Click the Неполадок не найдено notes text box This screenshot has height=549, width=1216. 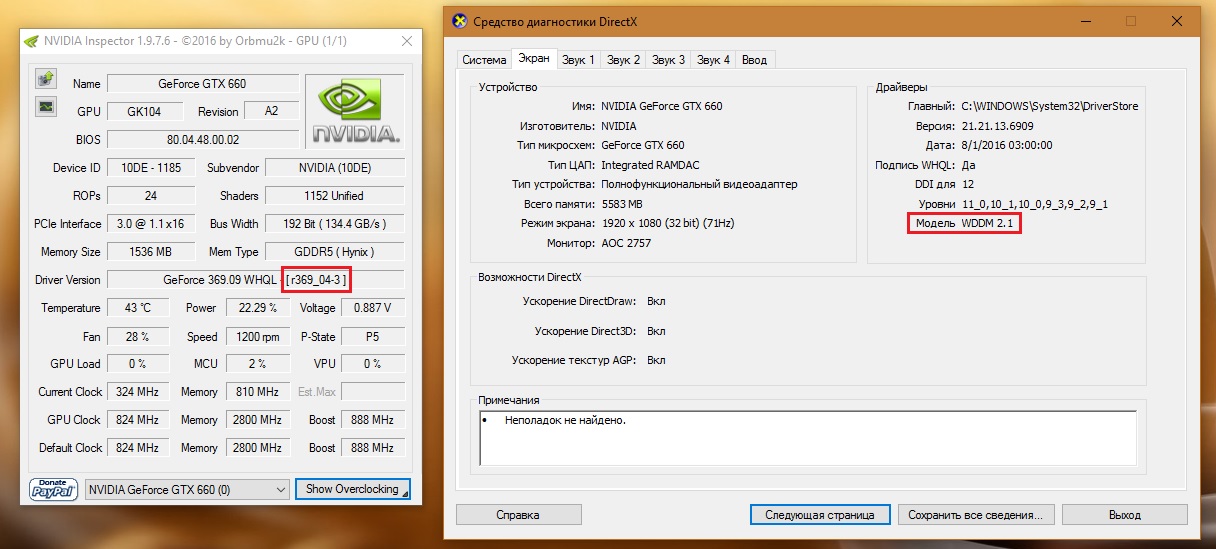(x=808, y=438)
